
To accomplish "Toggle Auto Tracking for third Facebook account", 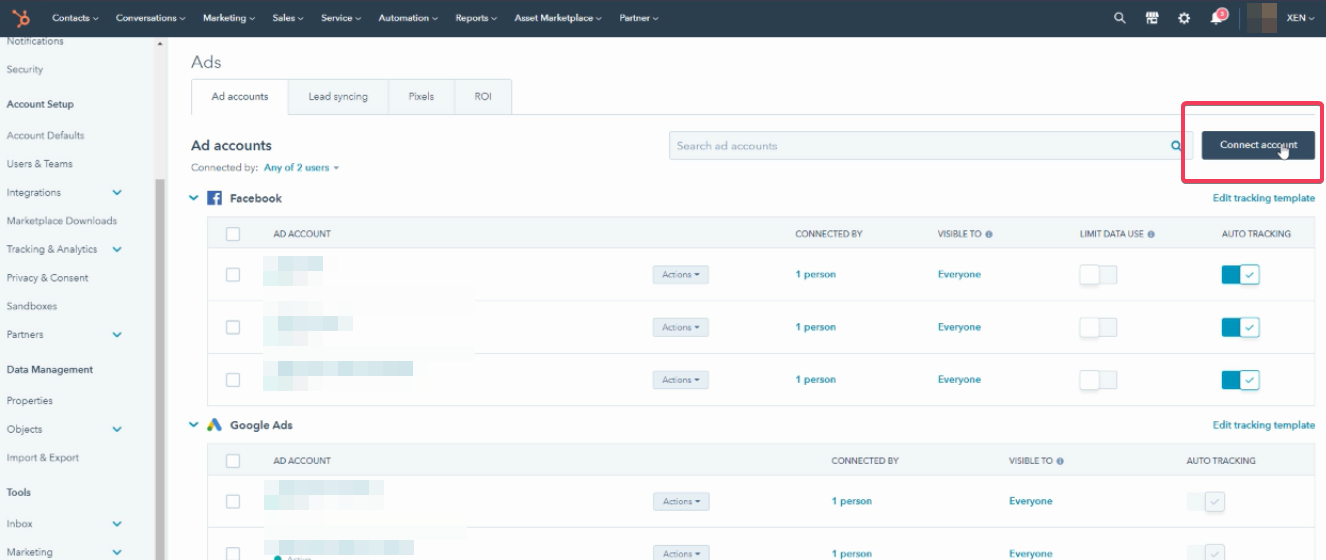I will (x=1240, y=380).
